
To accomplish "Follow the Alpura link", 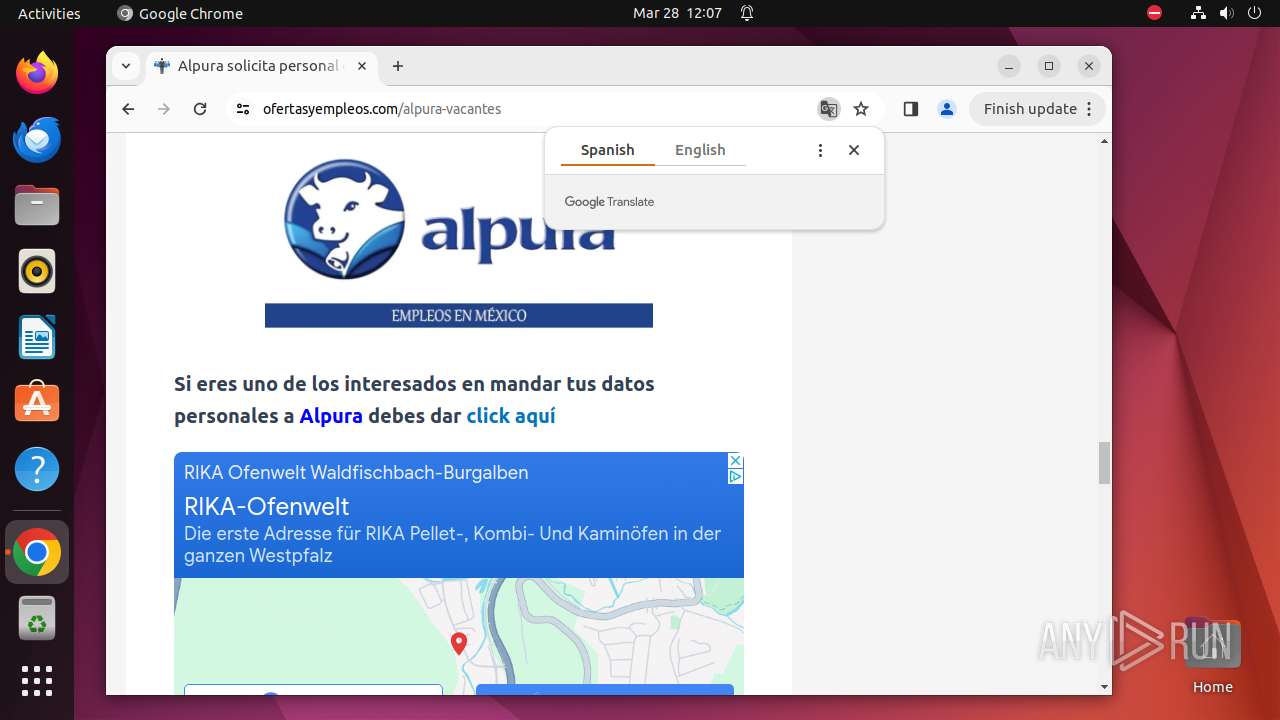I will 331,416.
